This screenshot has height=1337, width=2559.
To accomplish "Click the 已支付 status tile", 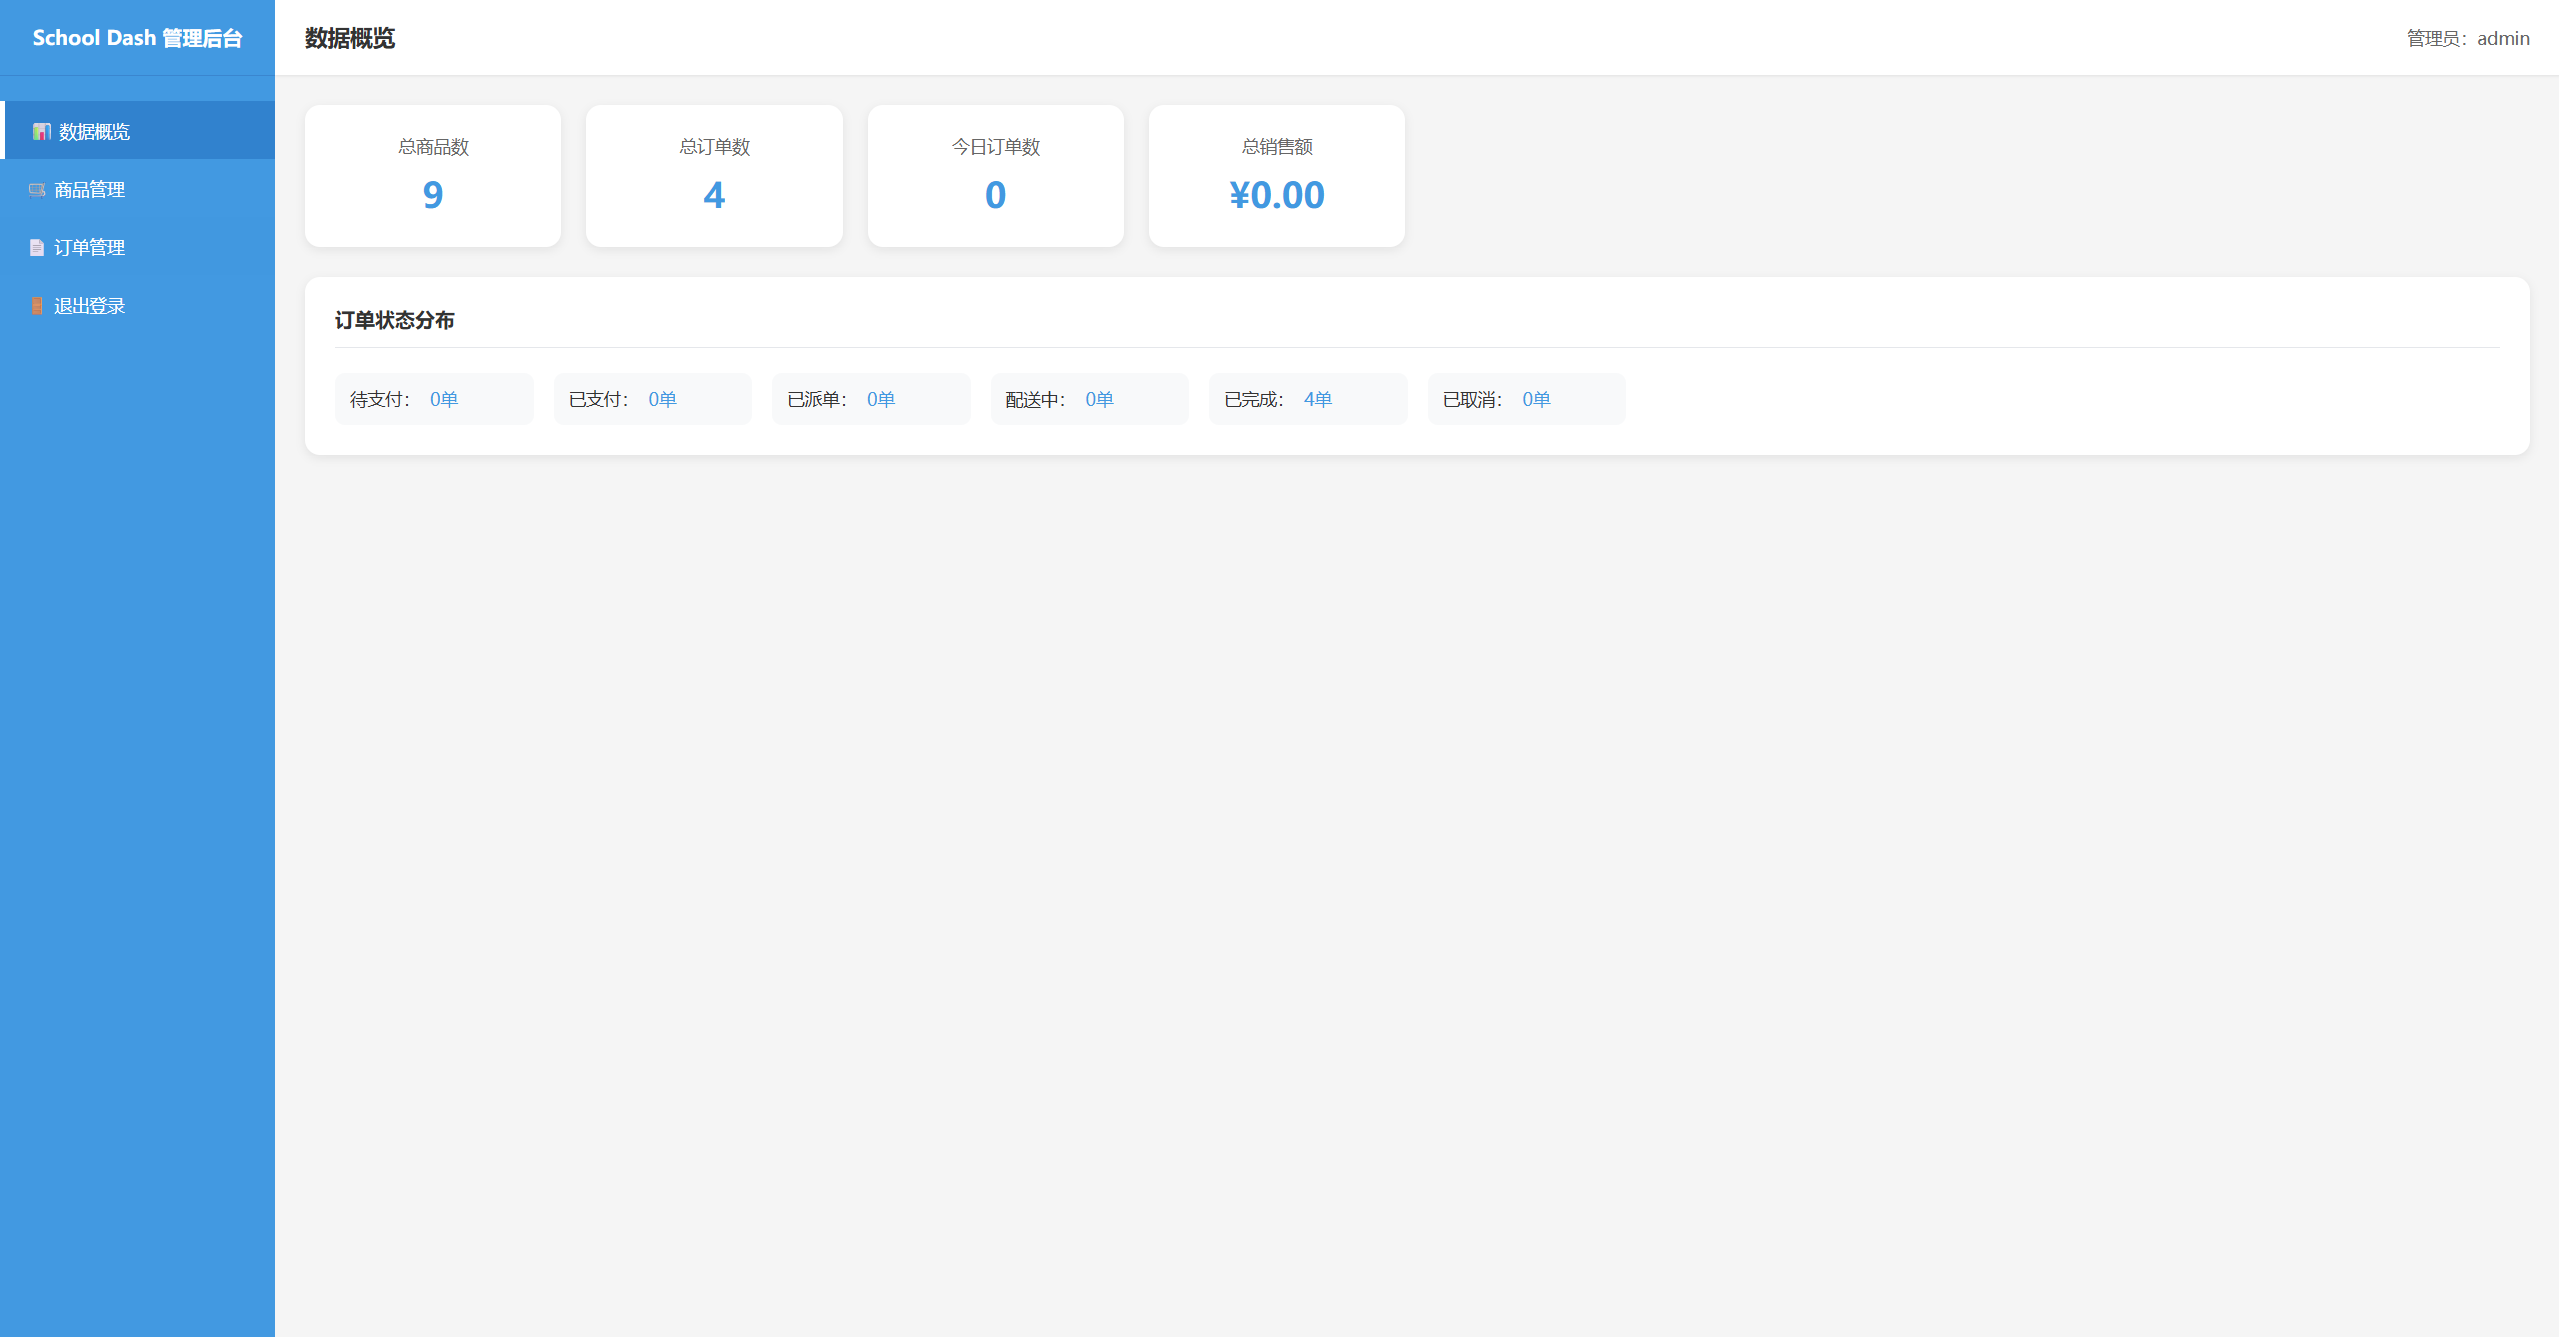I will 652,399.
